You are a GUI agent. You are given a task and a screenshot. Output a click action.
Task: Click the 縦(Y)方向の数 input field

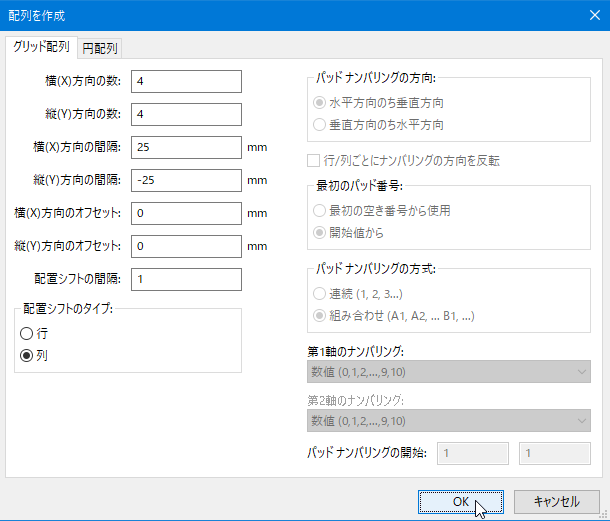186,114
